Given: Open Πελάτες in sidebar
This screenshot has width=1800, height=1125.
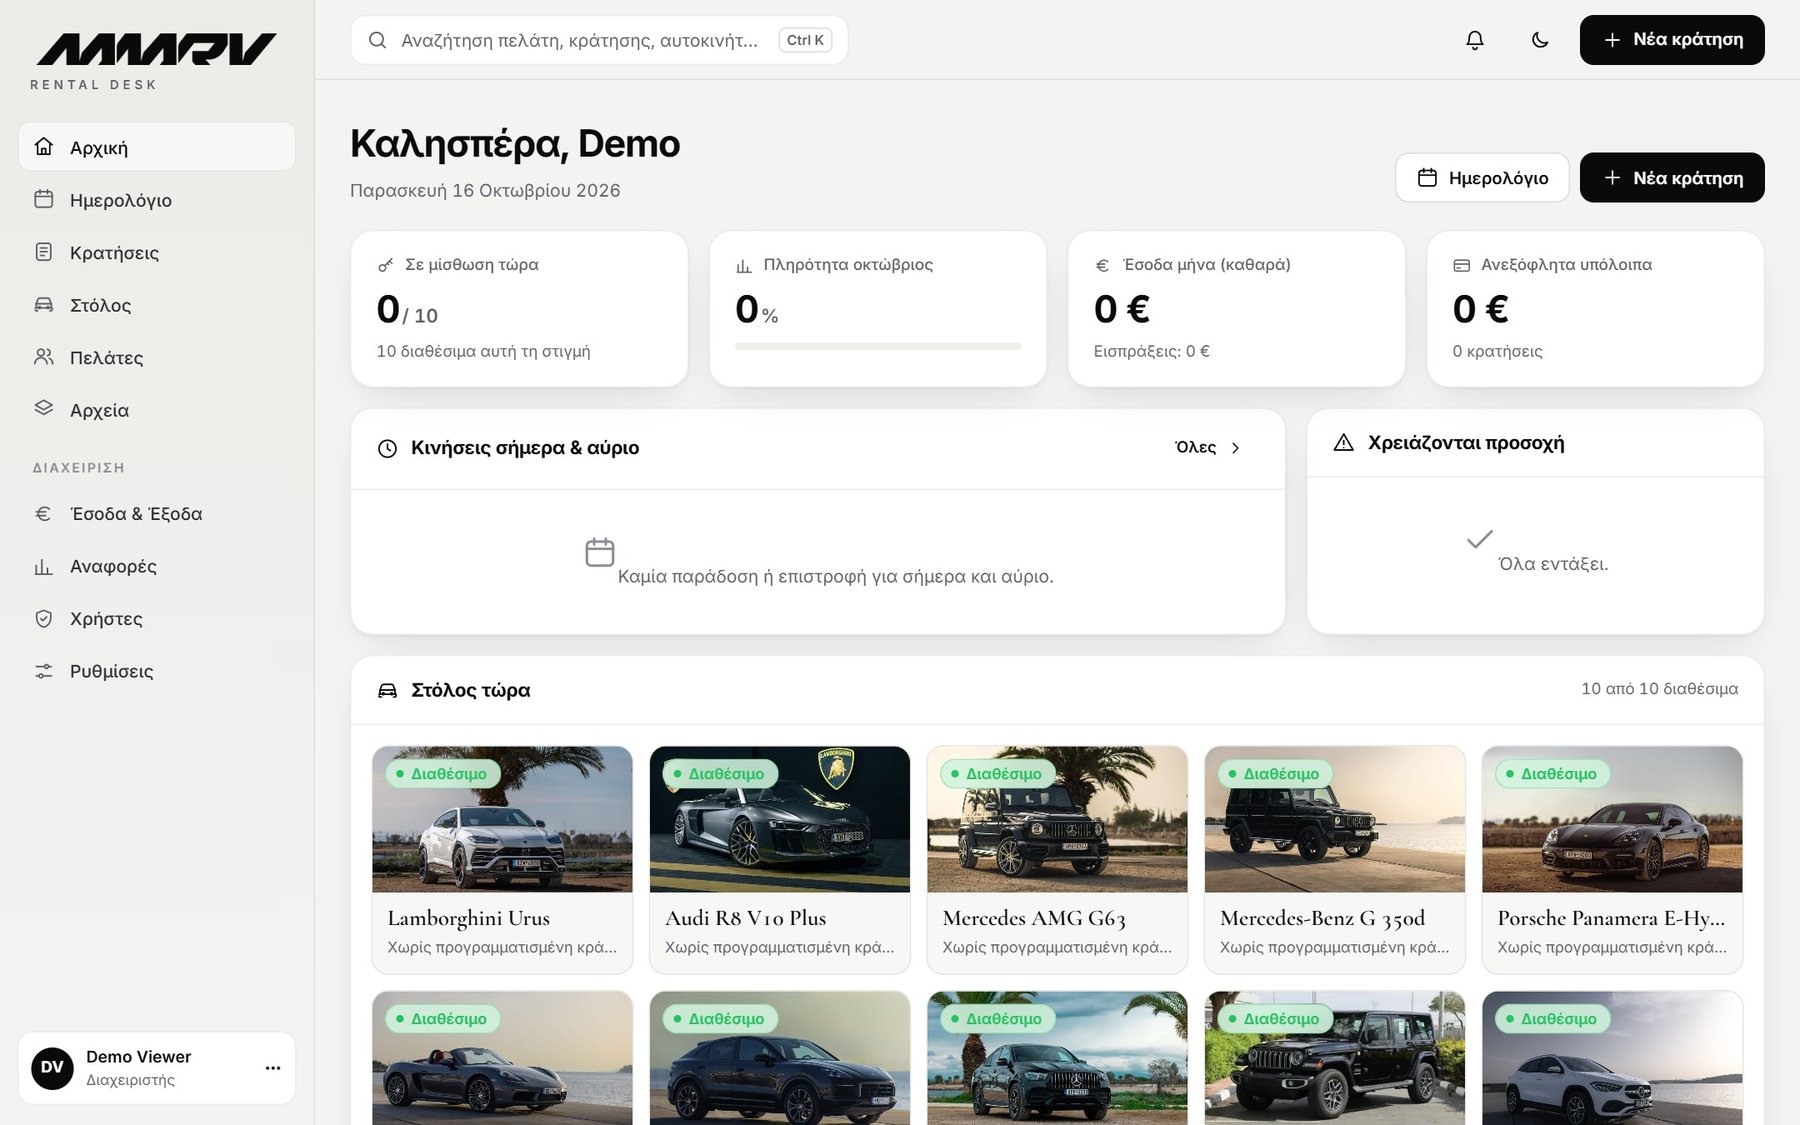Looking at the screenshot, I should click(157, 357).
